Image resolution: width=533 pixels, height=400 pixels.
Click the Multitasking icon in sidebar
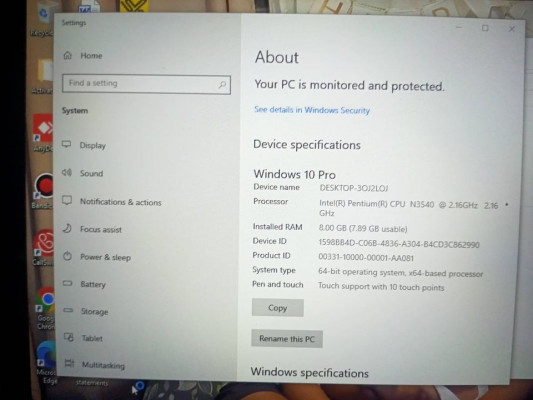[69, 363]
